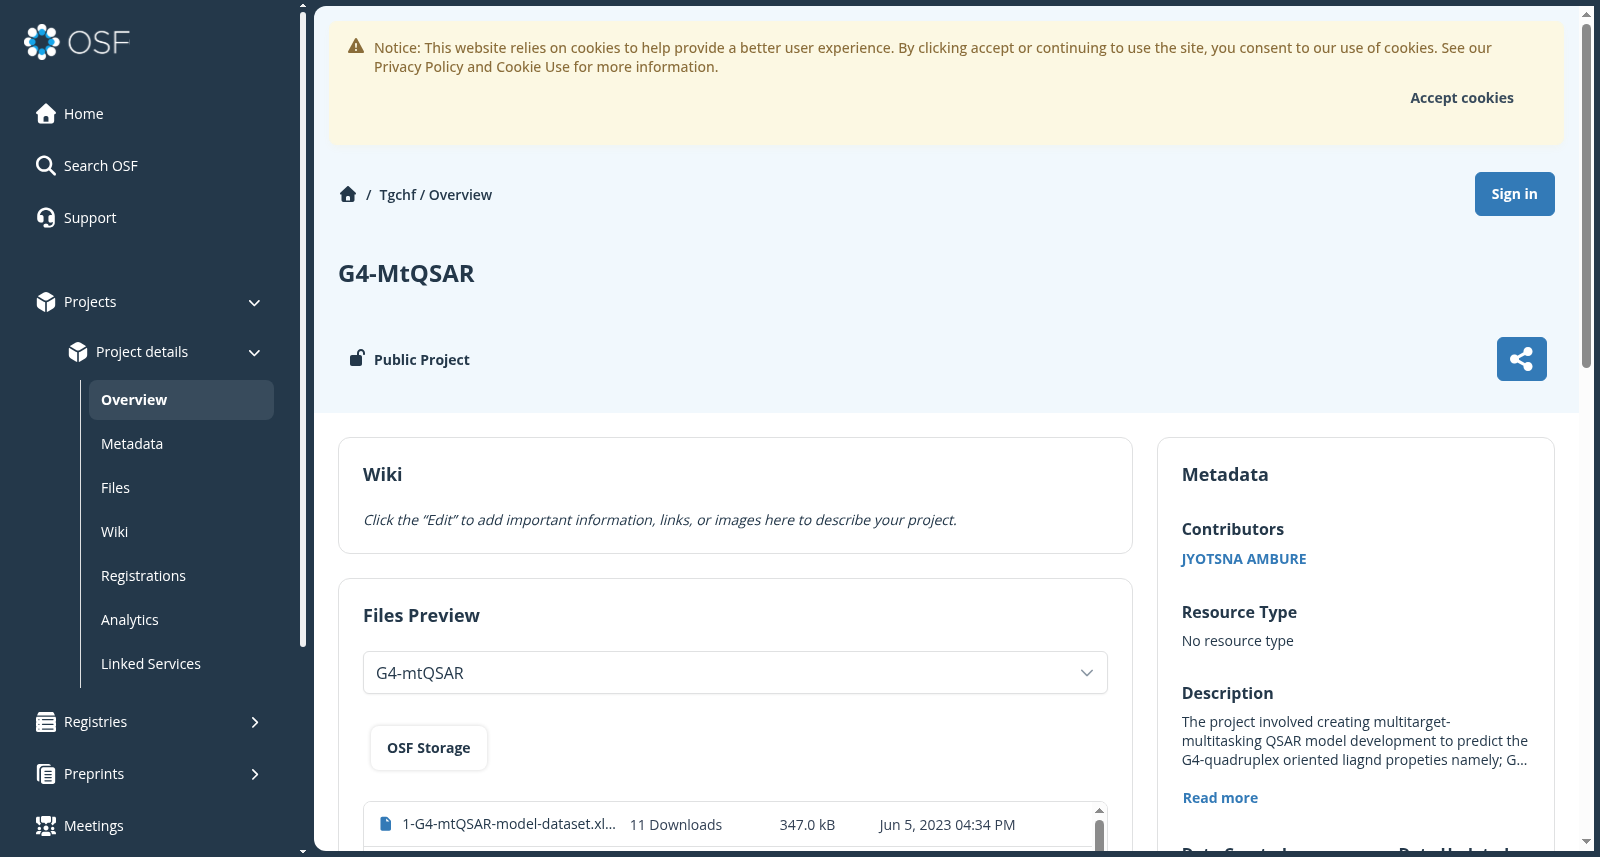Screen dimensions: 1600x857
Task: Open the Home icon in sidebar
Action: (x=46, y=114)
